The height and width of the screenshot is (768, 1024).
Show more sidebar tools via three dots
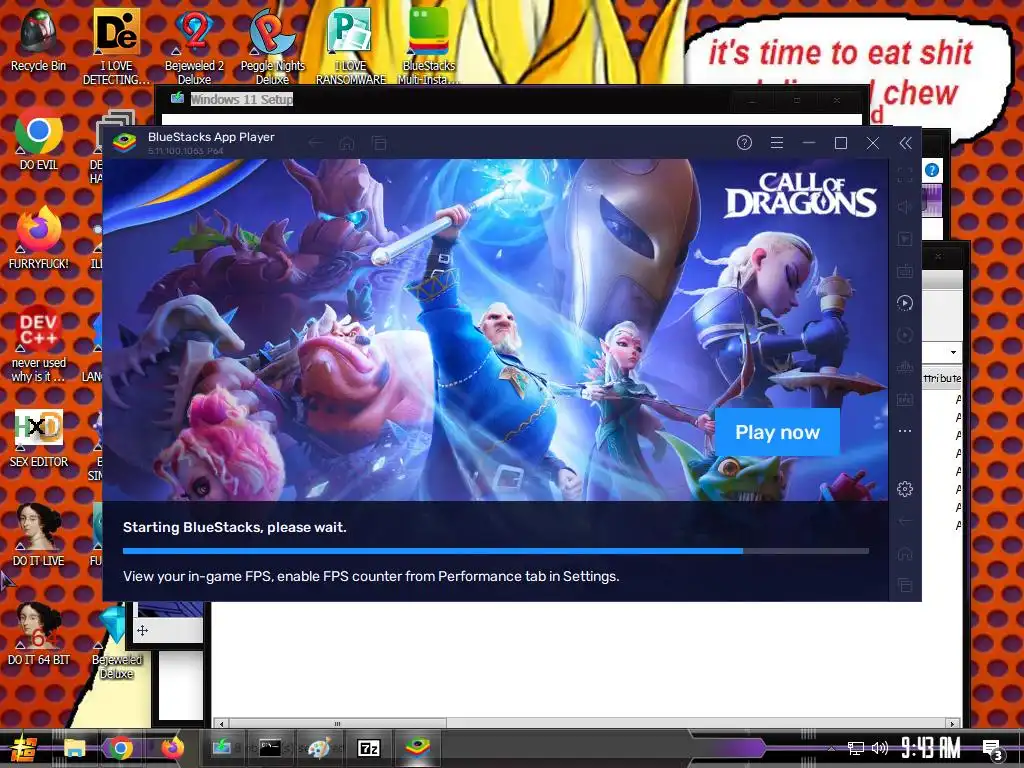[905, 431]
